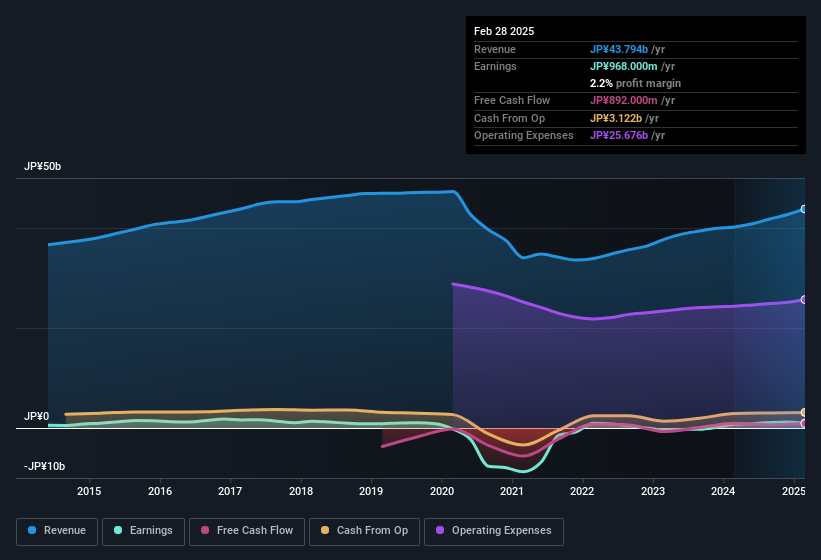Click the Revenue end-point marker on the chart
This screenshot has width=821, height=560.
click(804, 209)
